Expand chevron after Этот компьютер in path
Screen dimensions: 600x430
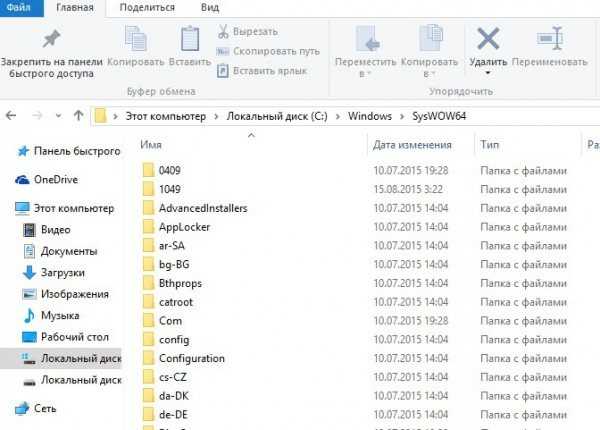point(217,116)
